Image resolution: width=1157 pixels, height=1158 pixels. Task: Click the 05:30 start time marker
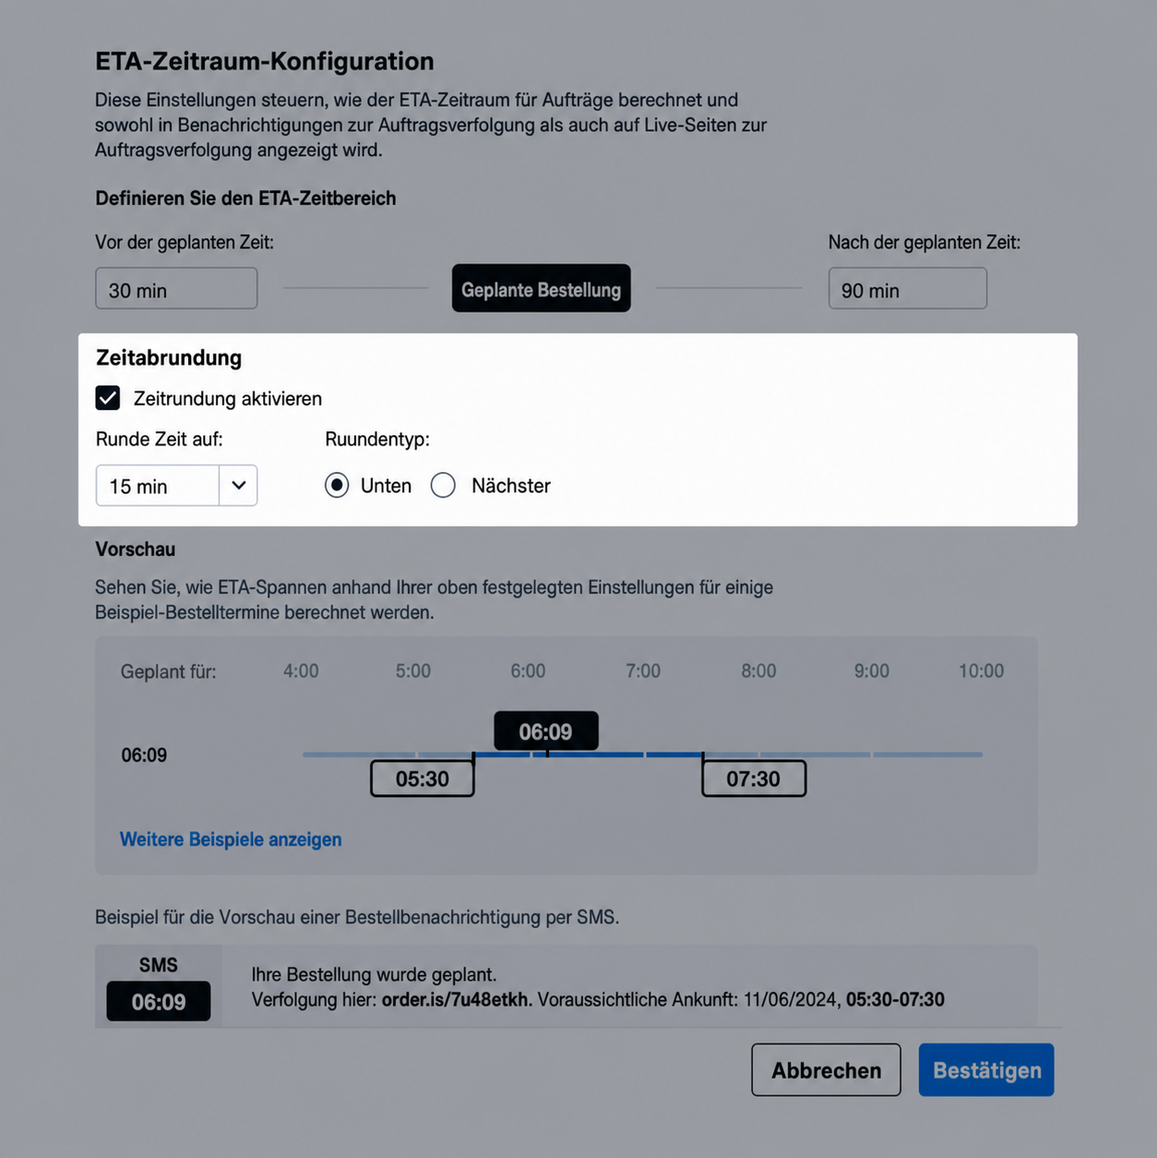click(x=422, y=778)
